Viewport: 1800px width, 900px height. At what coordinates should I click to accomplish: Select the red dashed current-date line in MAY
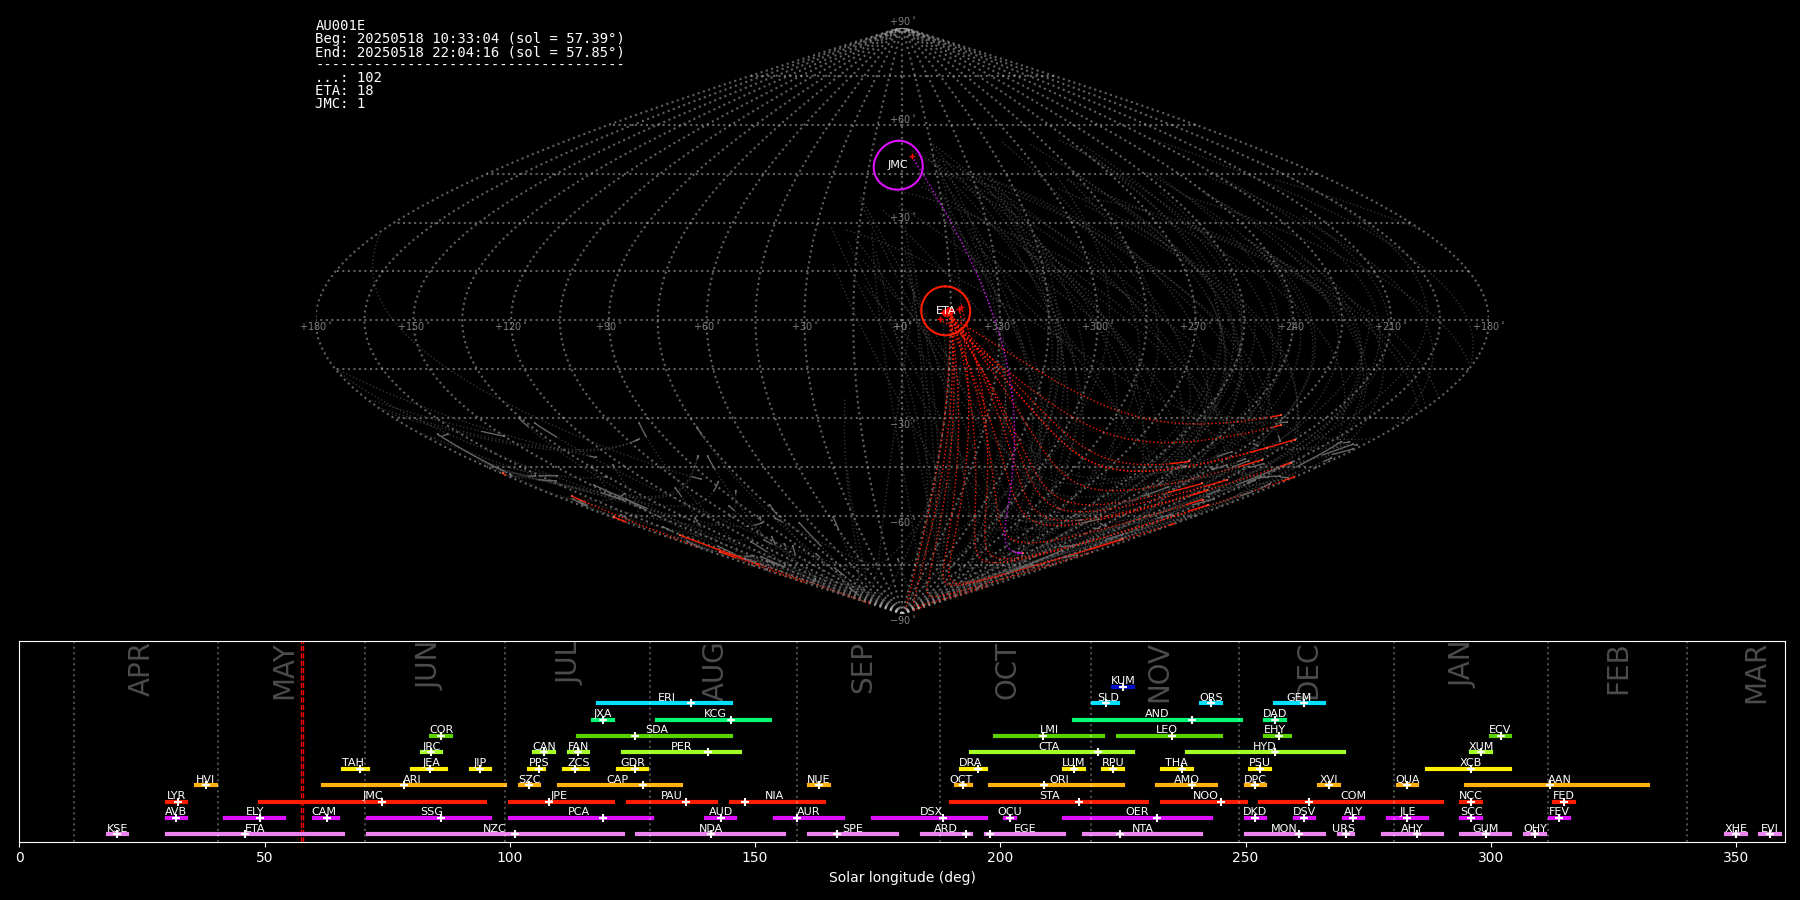(x=302, y=741)
